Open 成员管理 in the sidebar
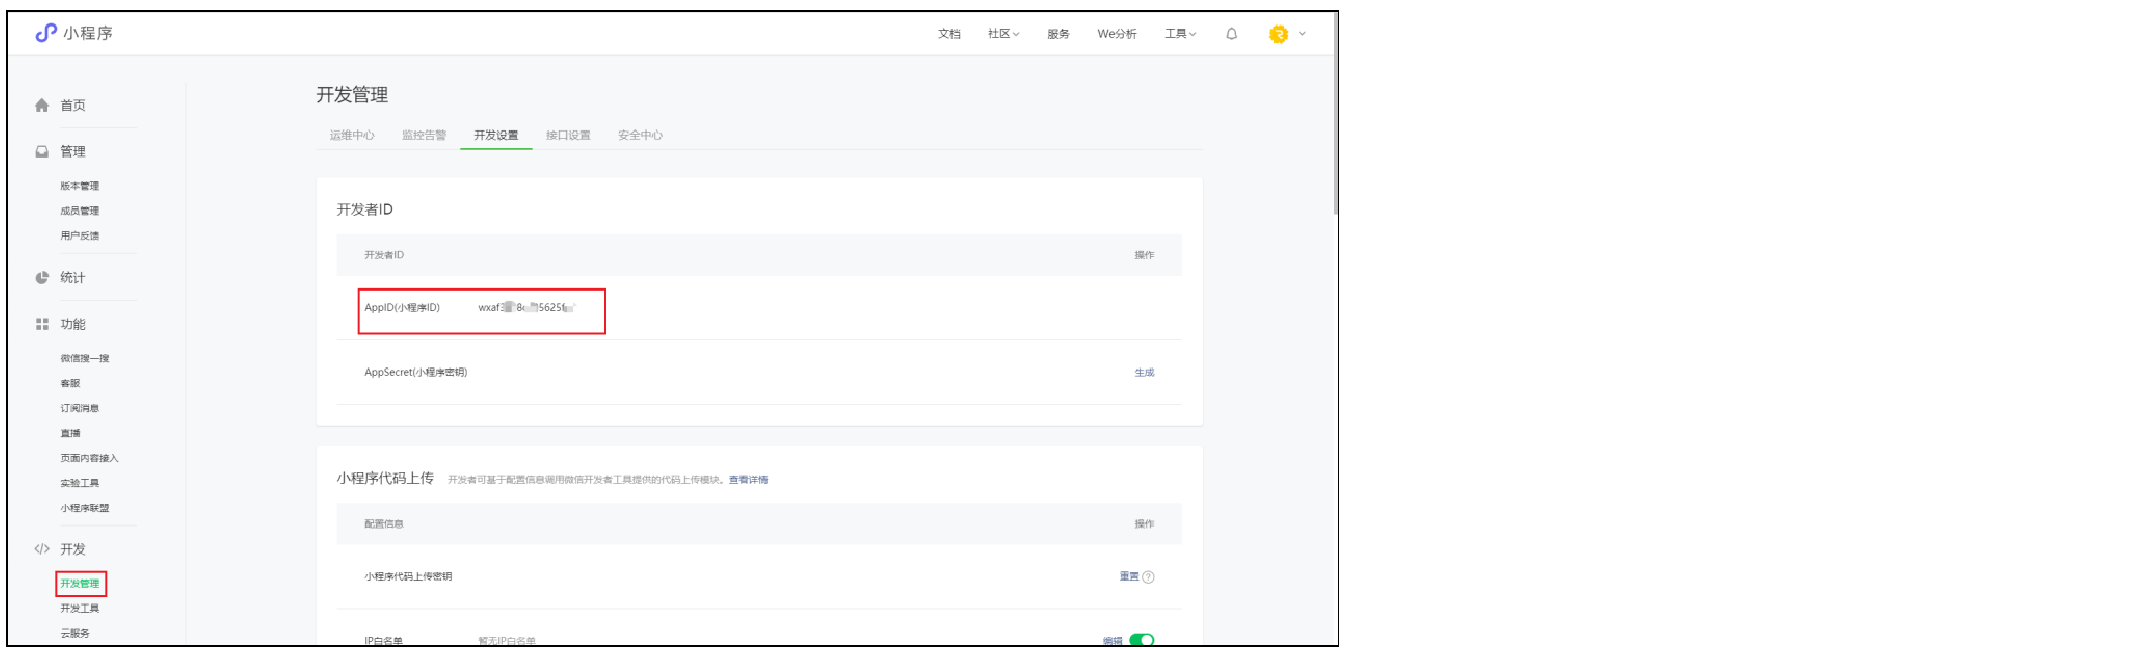The image size is (2142, 649). (79, 211)
